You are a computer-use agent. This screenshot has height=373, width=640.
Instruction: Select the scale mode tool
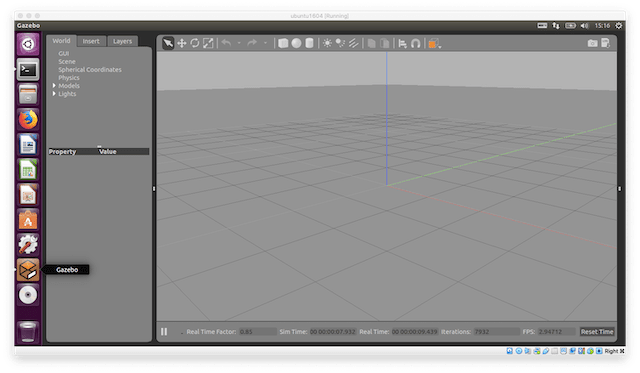(x=208, y=43)
